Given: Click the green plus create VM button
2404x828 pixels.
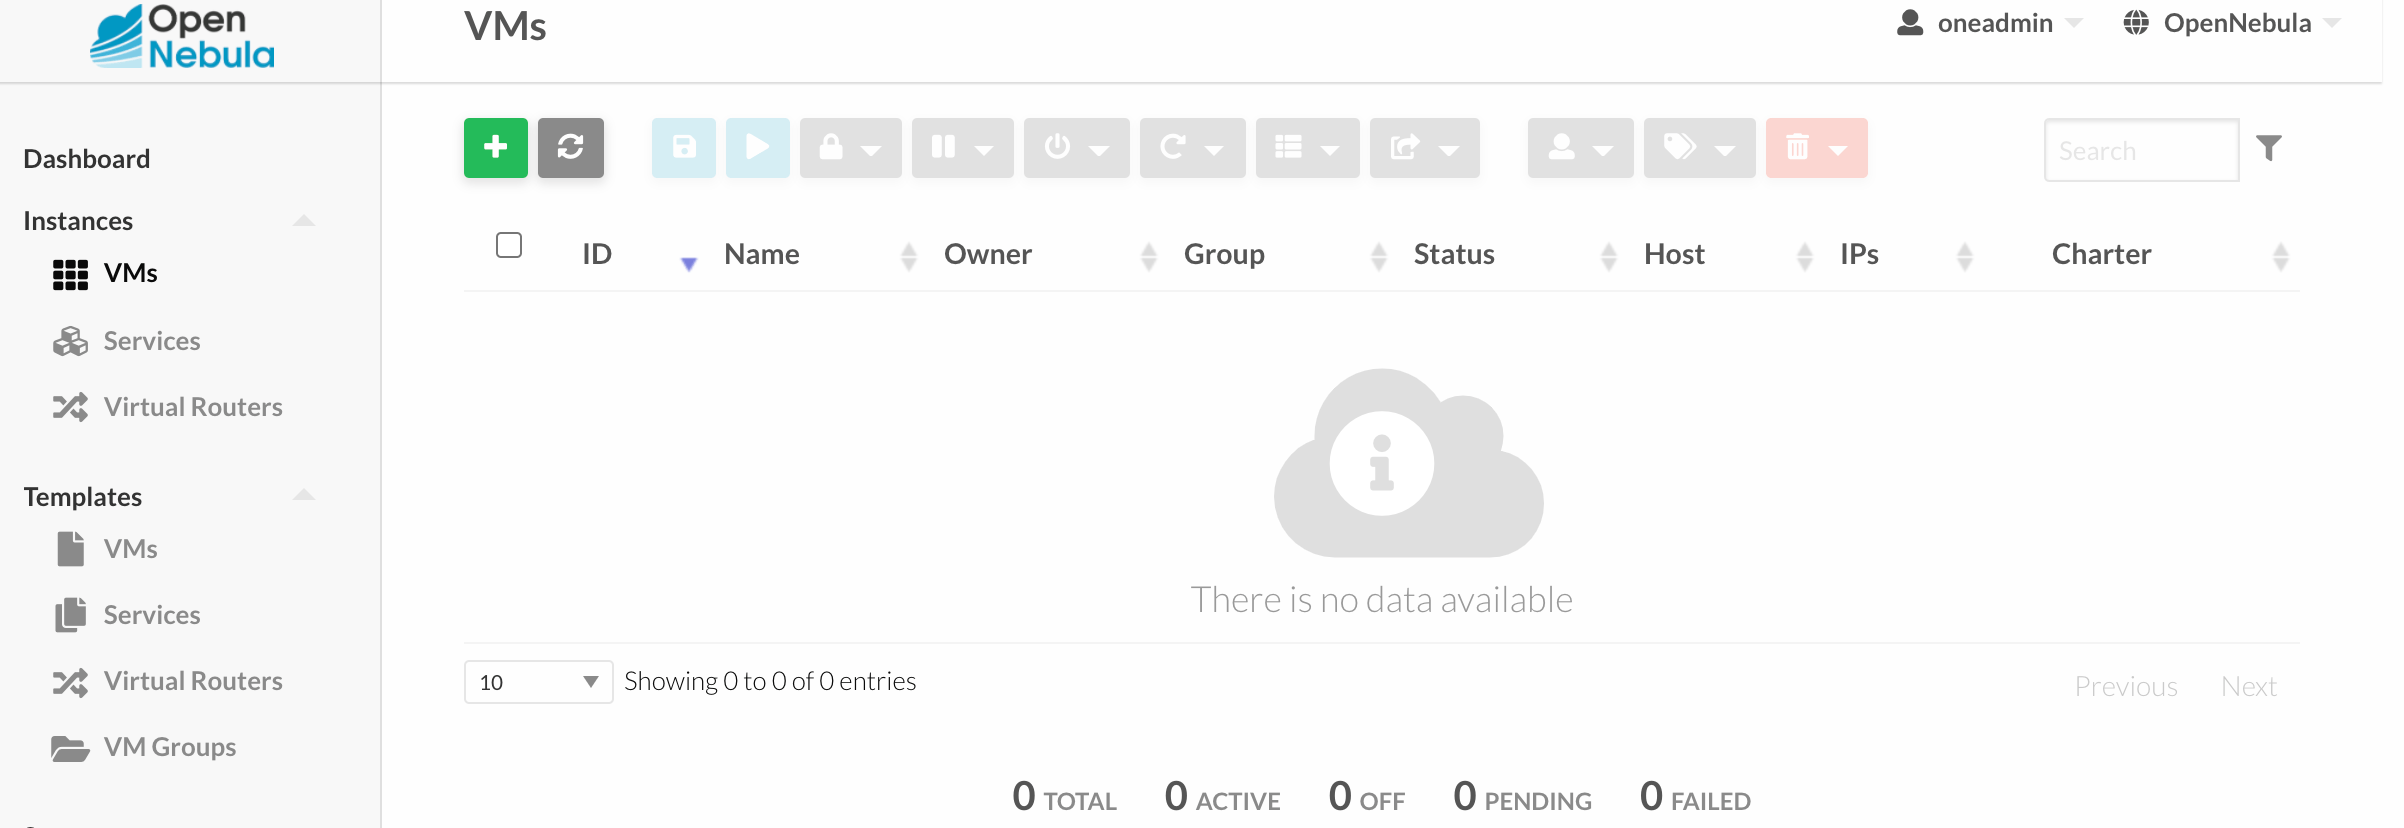Looking at the screenshot, I should point(495,148).
